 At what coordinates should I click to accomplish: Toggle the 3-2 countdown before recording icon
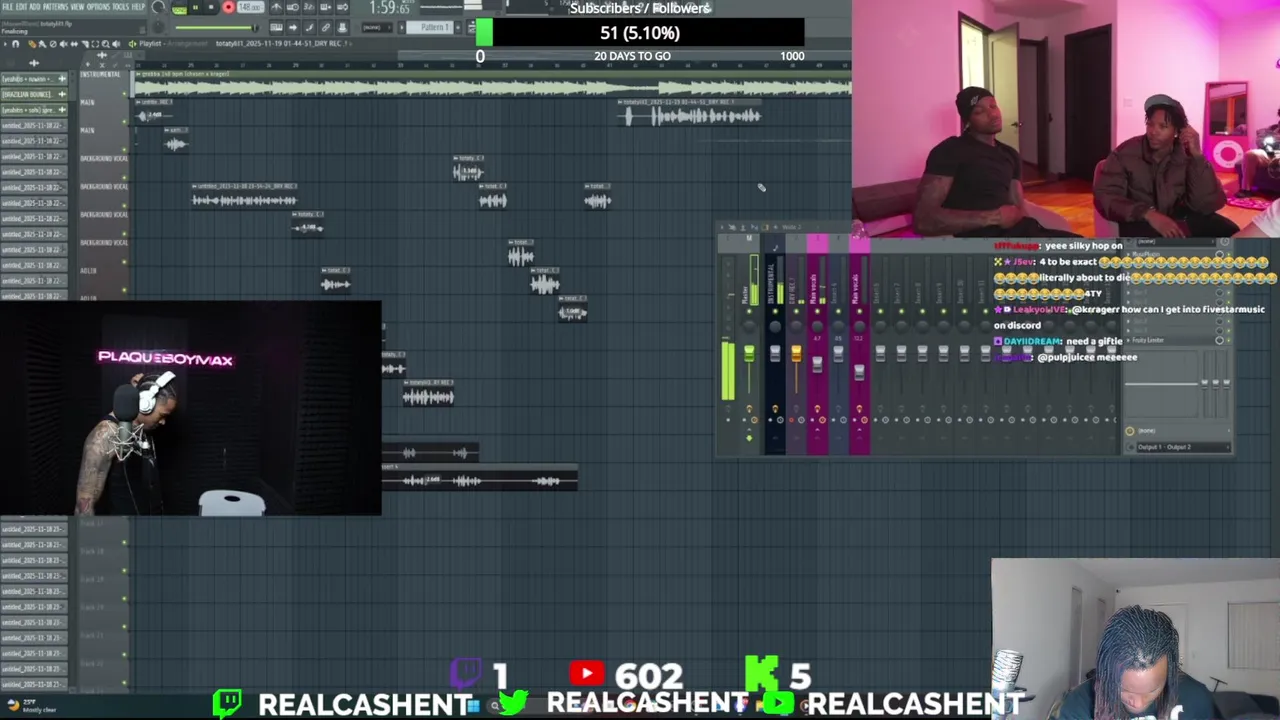[x=308, y=7]
